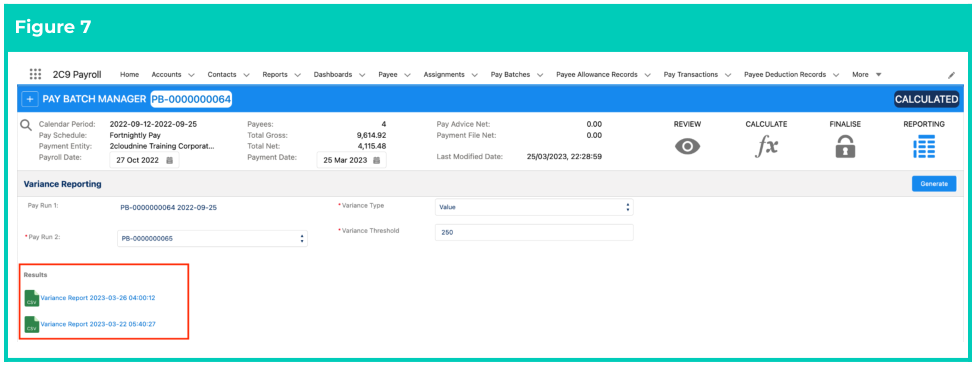Click the Payment Date field 25 Mar 2023
This screenshot has height=366, width=976.
pos(352,160)
